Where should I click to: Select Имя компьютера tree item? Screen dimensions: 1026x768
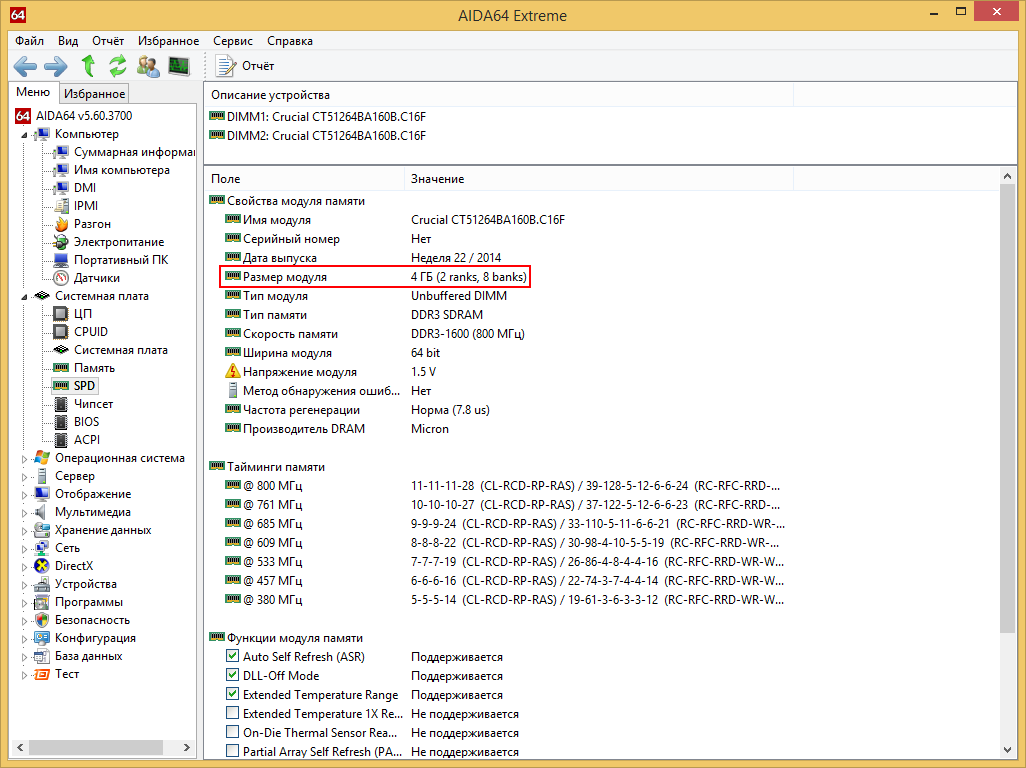[122, 169]
